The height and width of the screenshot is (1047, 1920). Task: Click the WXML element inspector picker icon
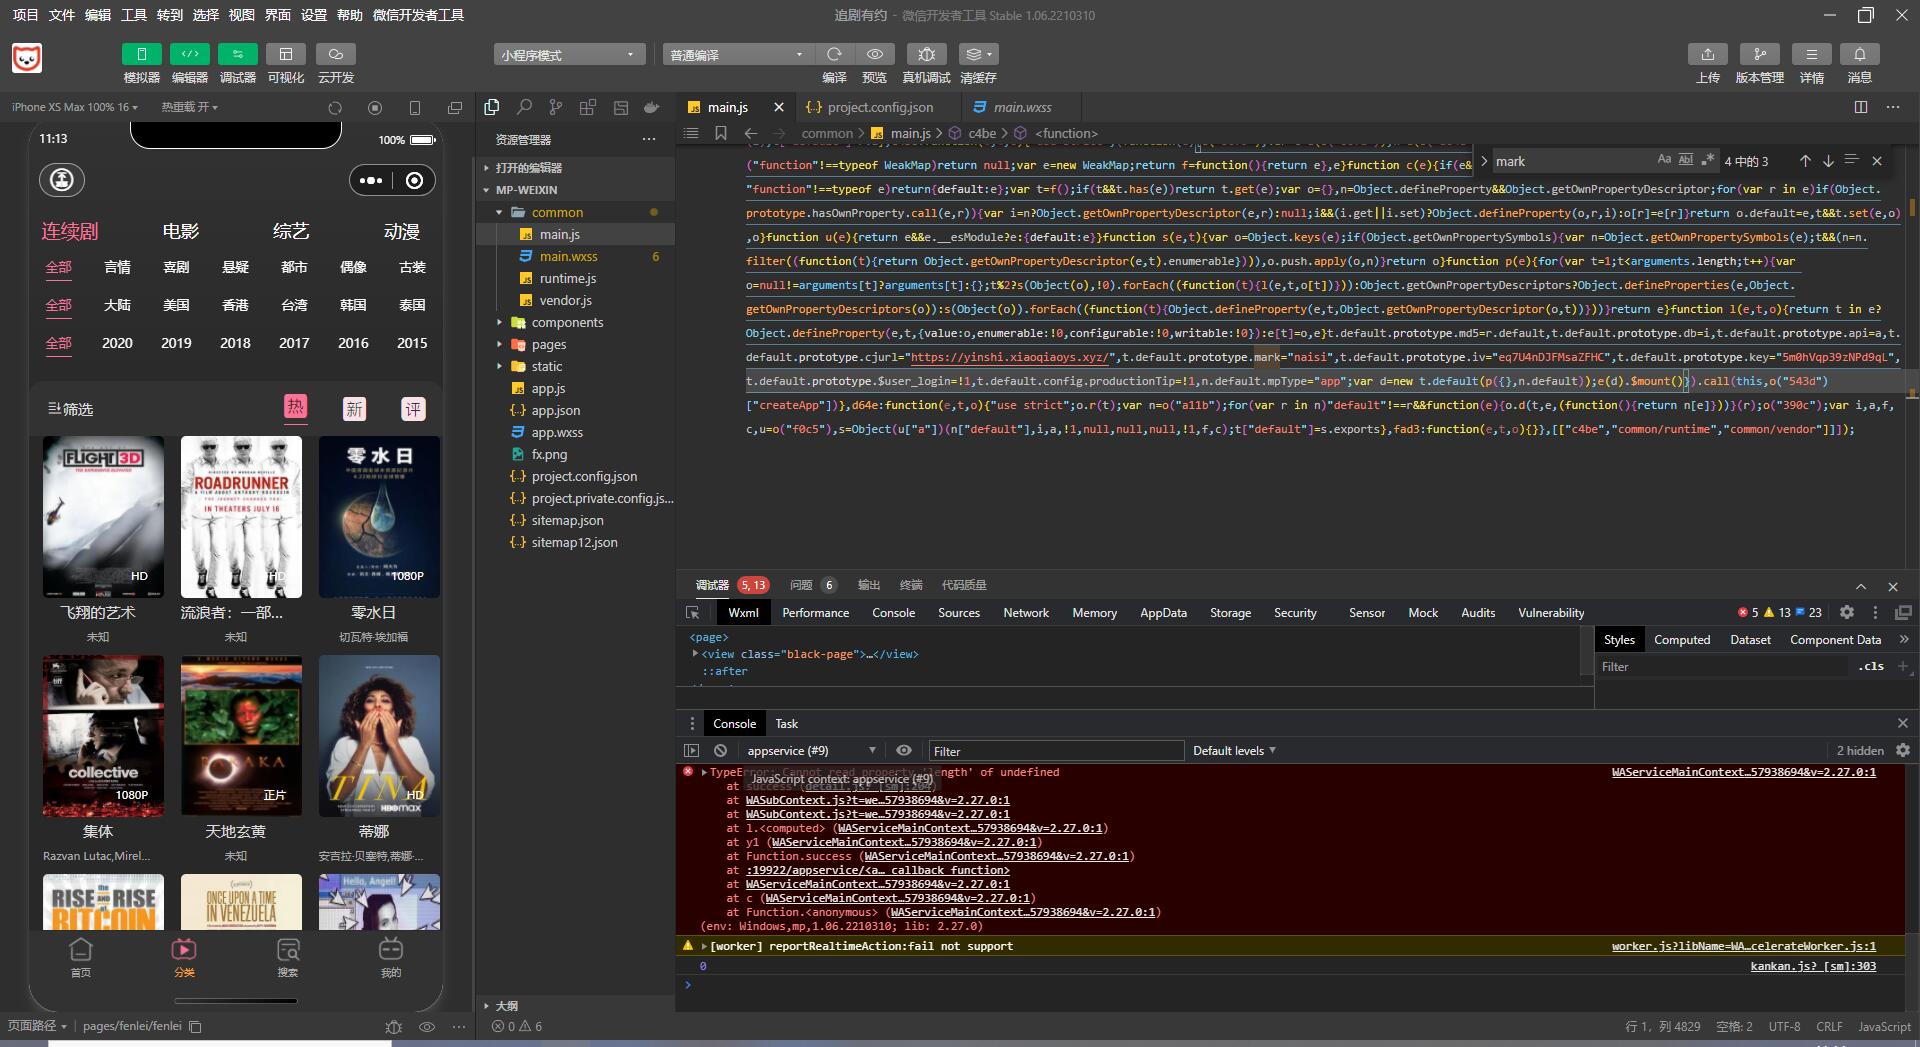coord(692,613)
